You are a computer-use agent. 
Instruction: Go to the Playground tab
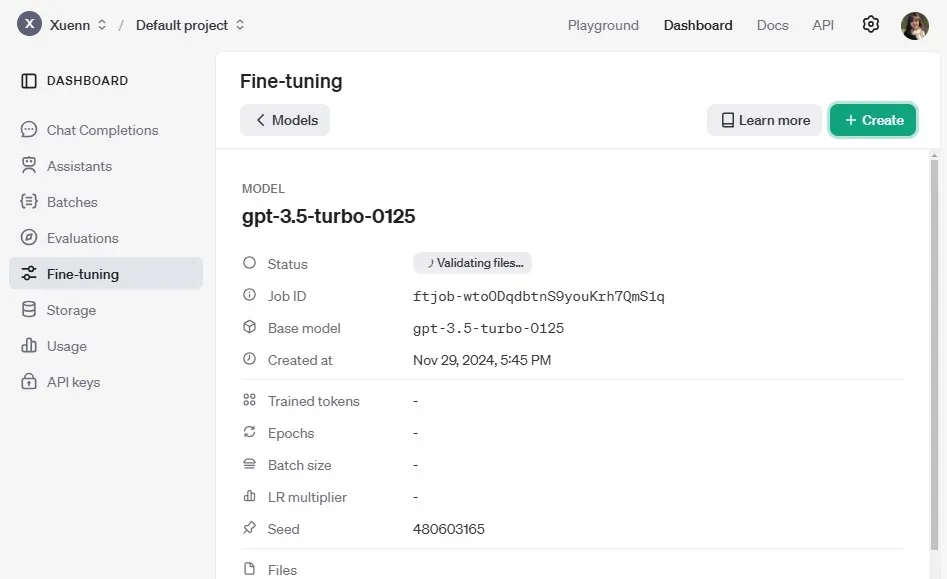tap(603, 25)
